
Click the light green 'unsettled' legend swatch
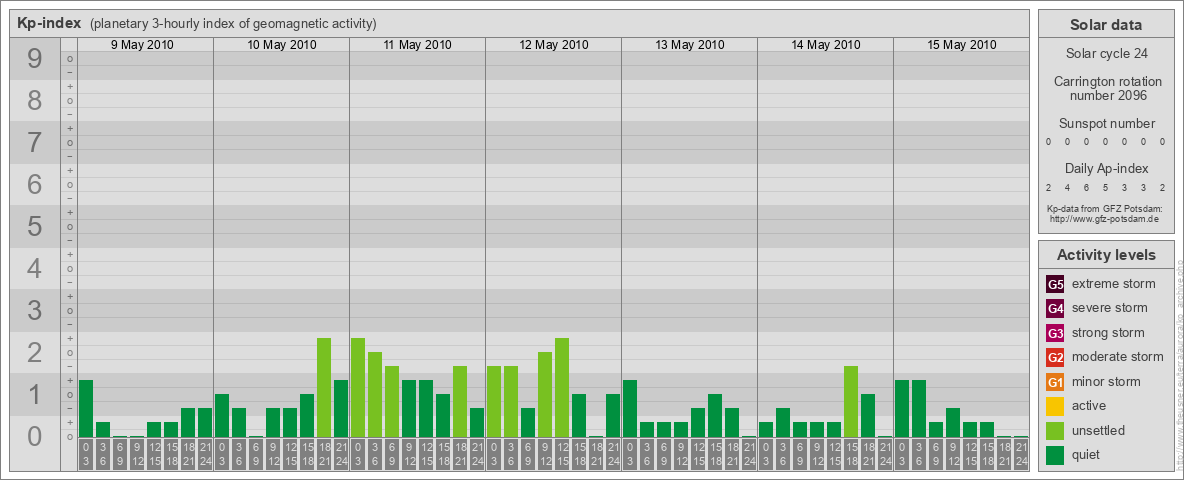pos(1055,430)
